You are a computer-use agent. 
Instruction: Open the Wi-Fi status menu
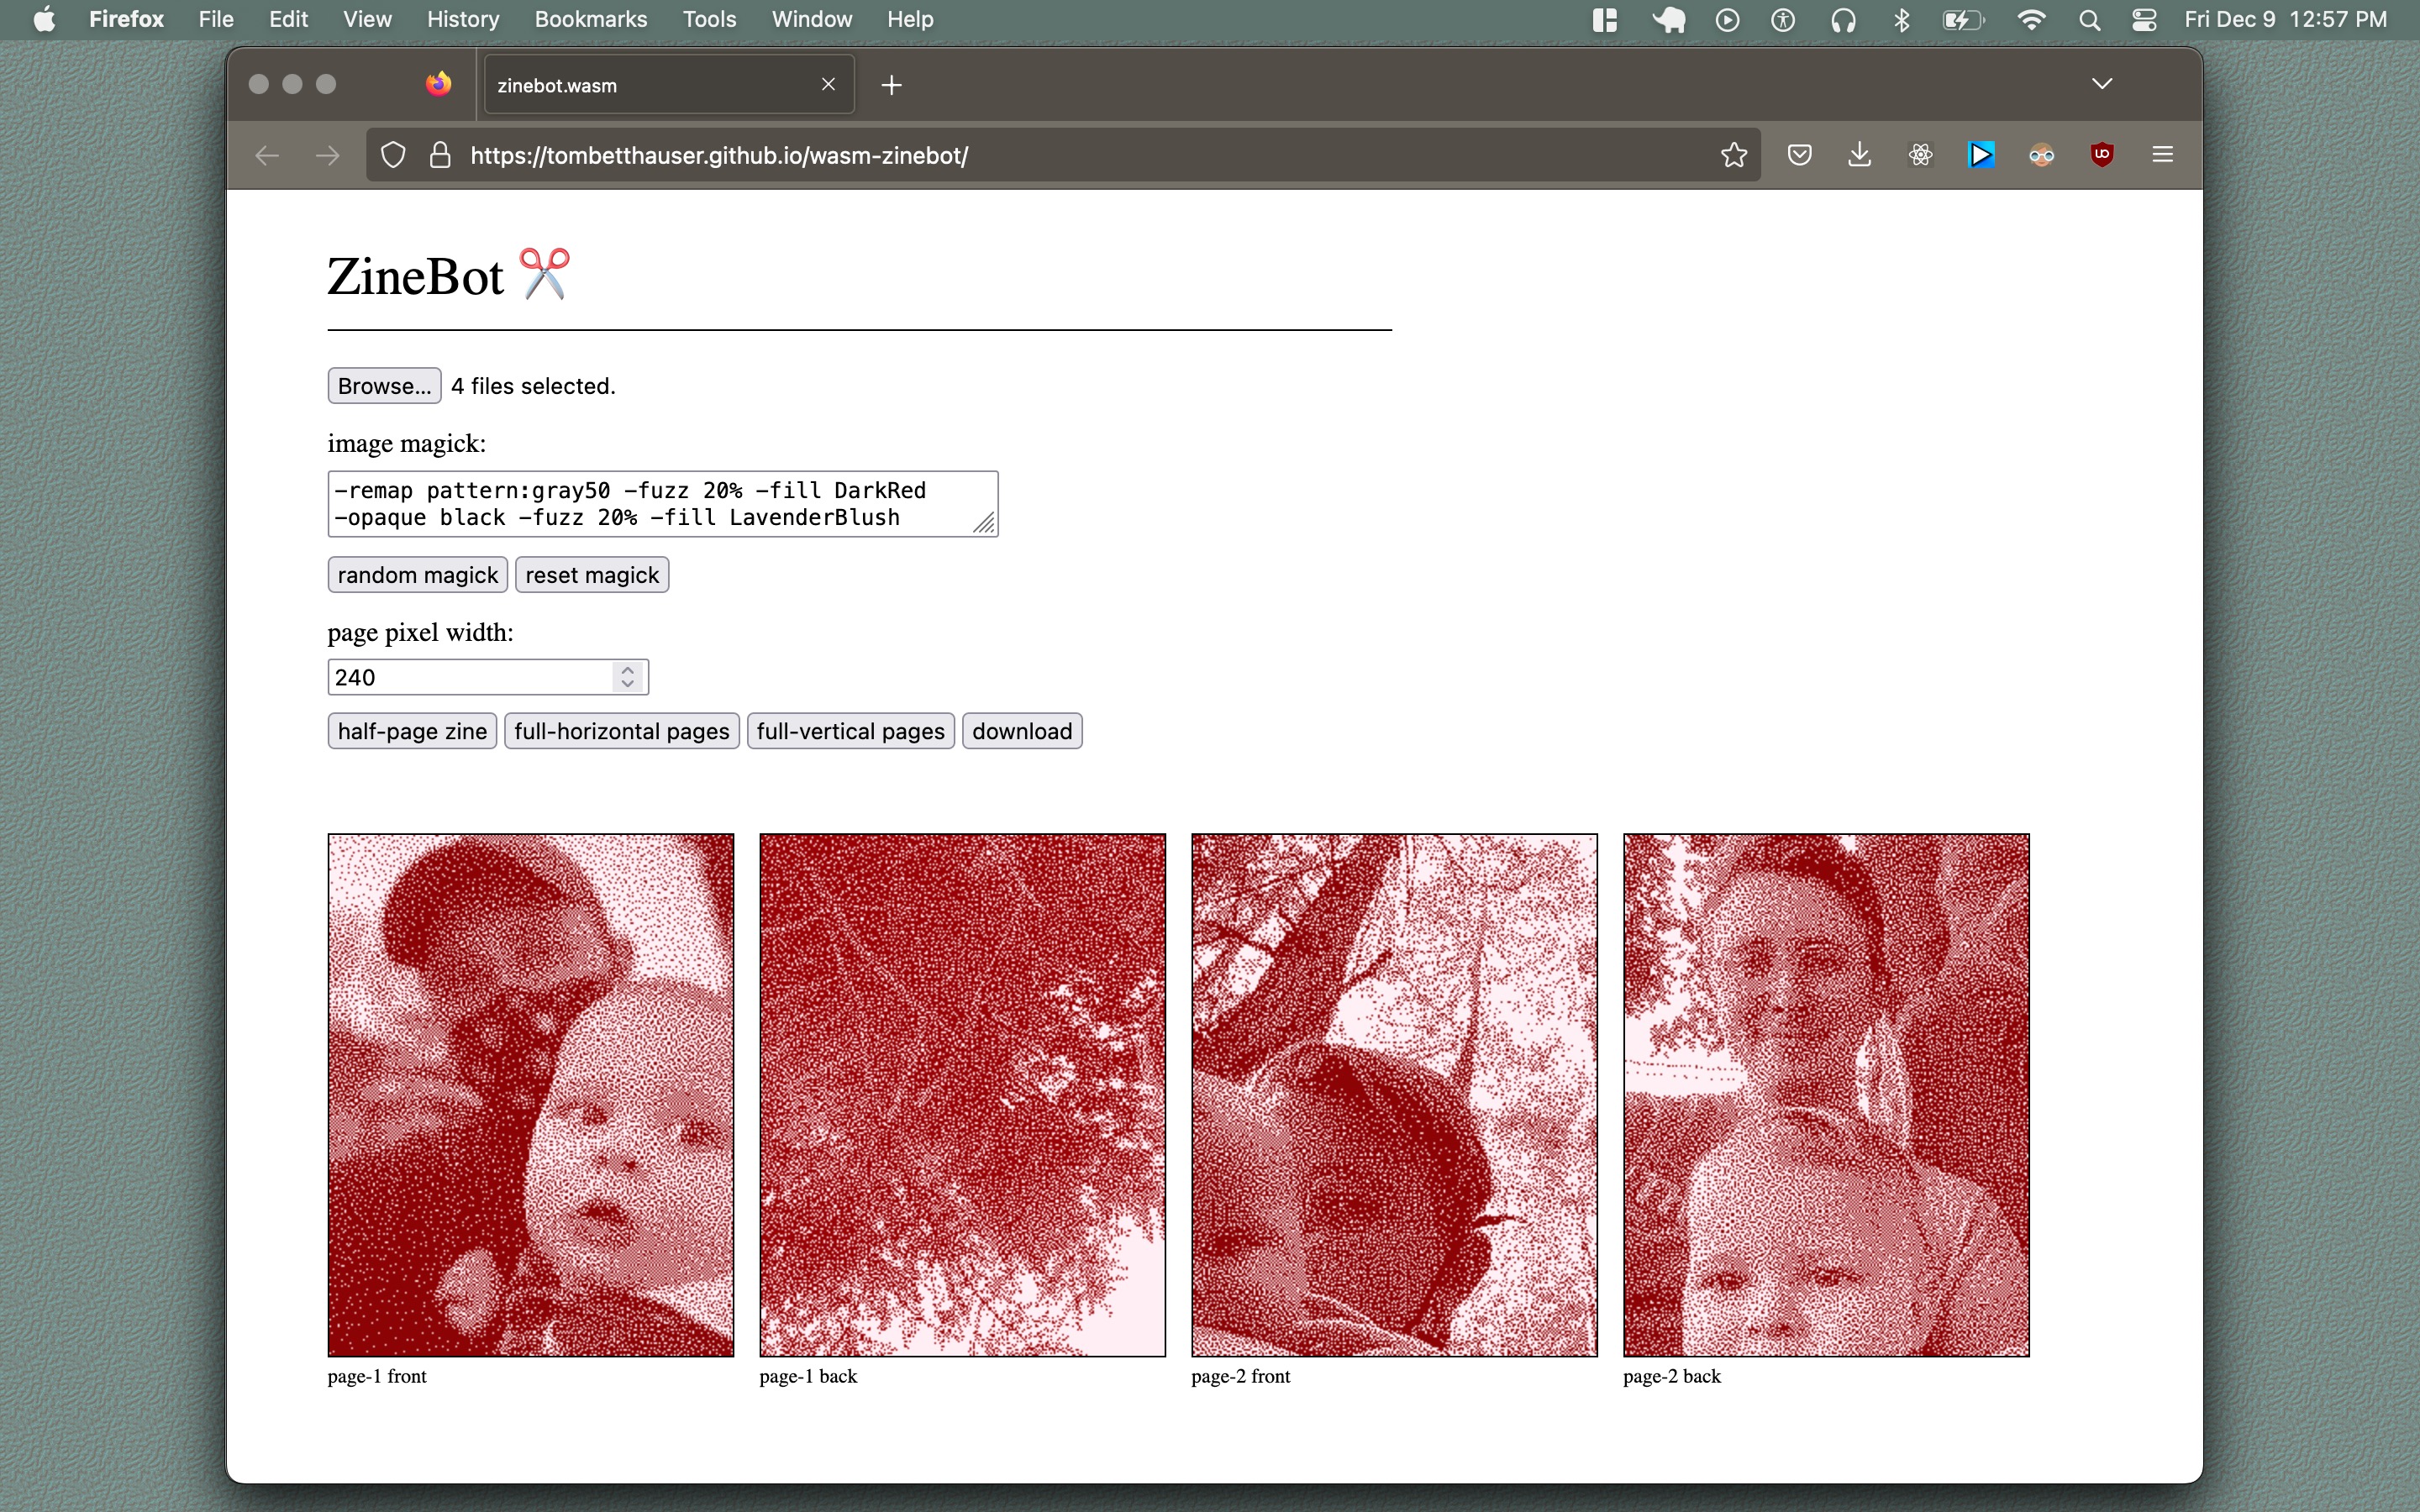click(2030, 20)
